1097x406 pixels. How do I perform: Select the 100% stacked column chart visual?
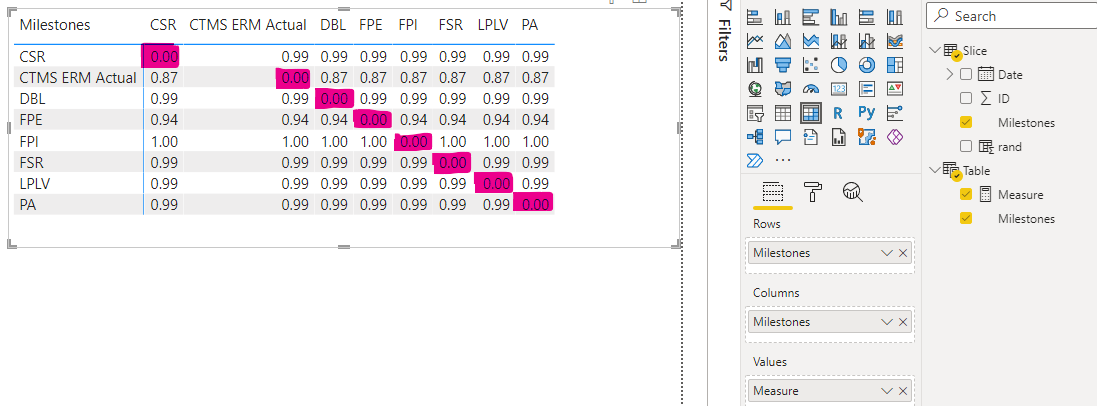[895, 17]
